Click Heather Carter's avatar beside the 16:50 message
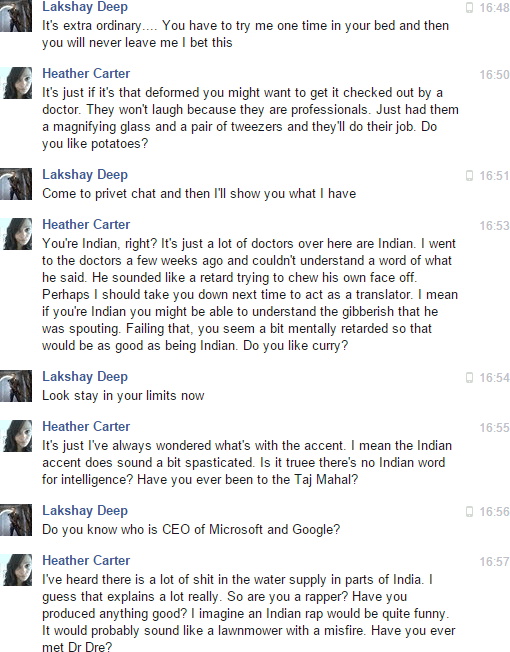 coord(16,83)
